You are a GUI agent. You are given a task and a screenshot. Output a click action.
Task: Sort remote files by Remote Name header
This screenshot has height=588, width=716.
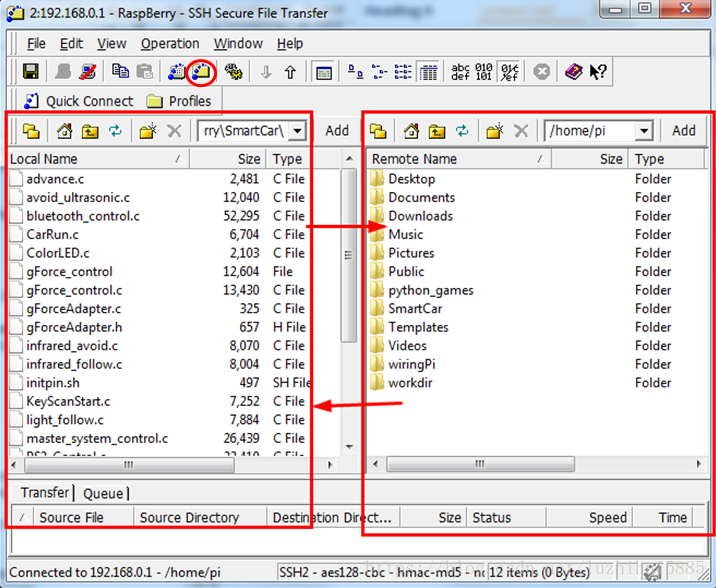[x=459, y=159]
